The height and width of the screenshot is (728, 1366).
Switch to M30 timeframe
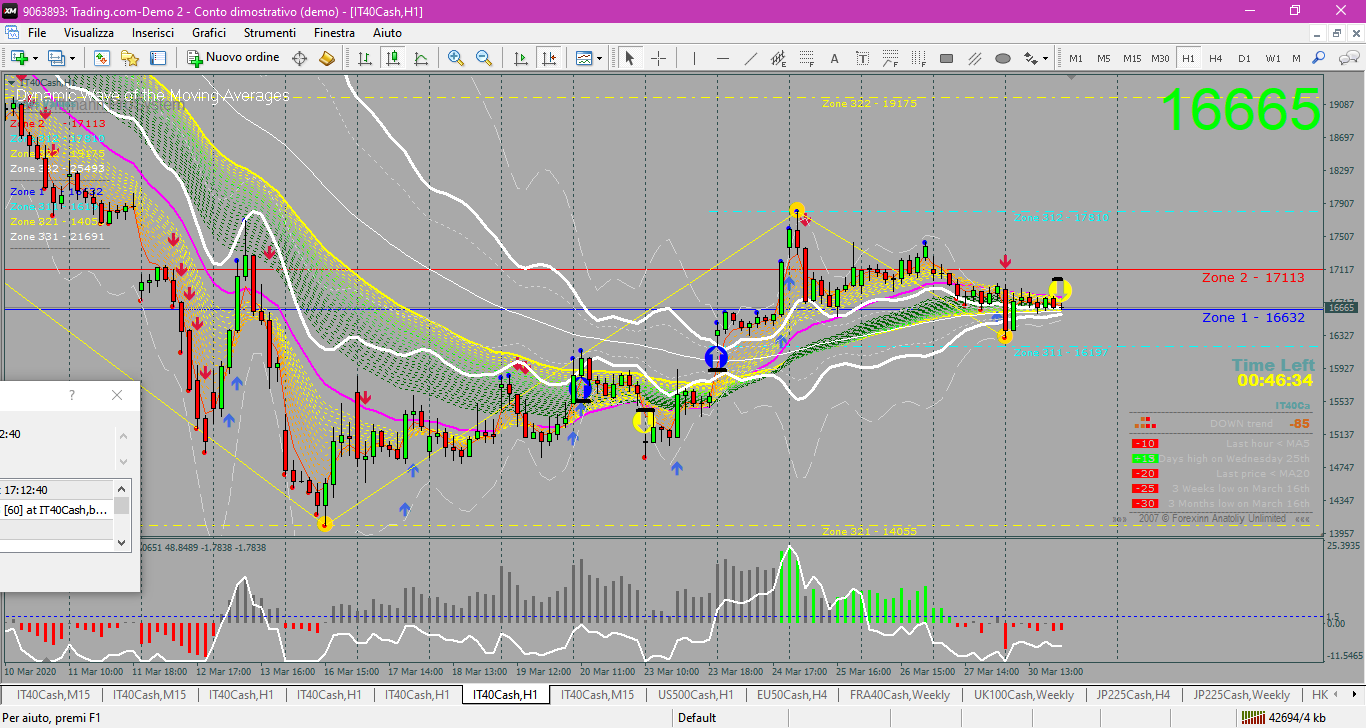[1160, 58]
